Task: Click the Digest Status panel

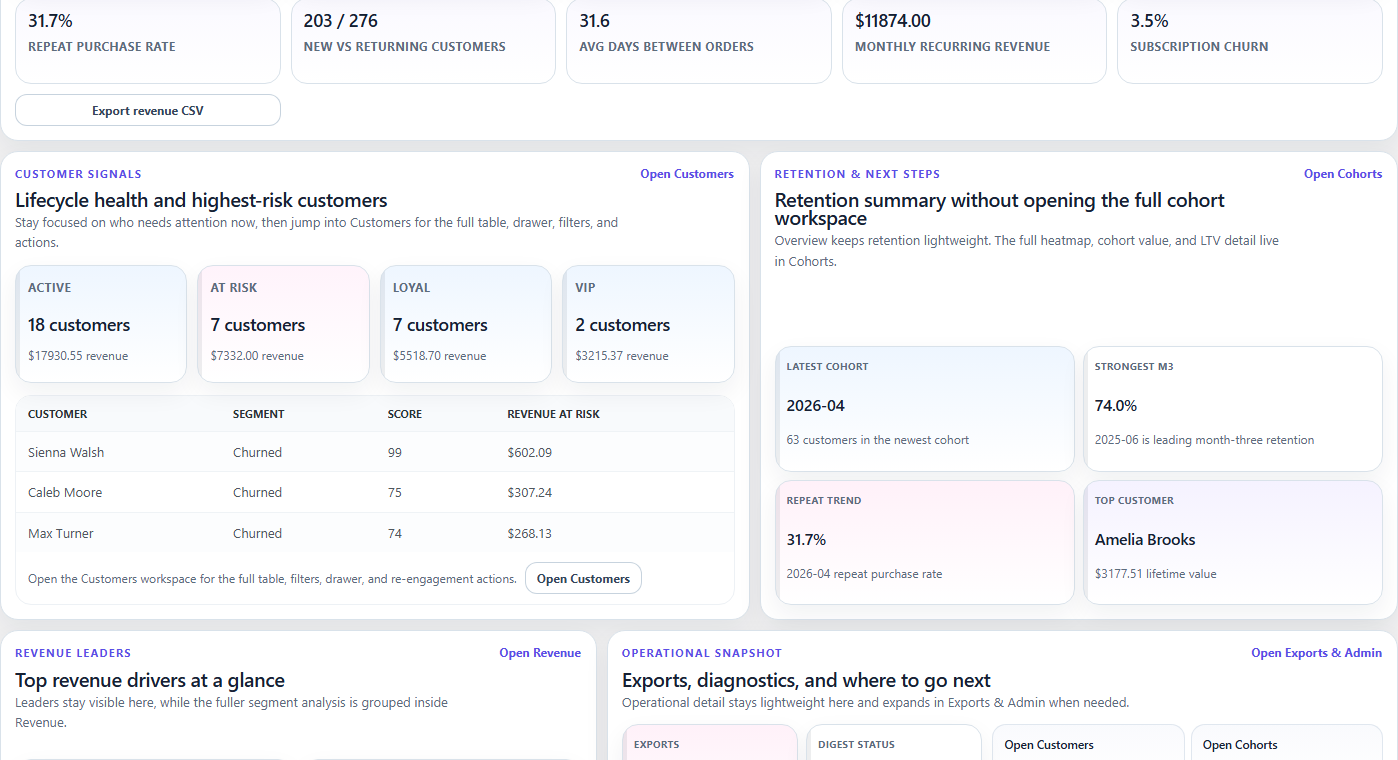Action: coord(894,744)
